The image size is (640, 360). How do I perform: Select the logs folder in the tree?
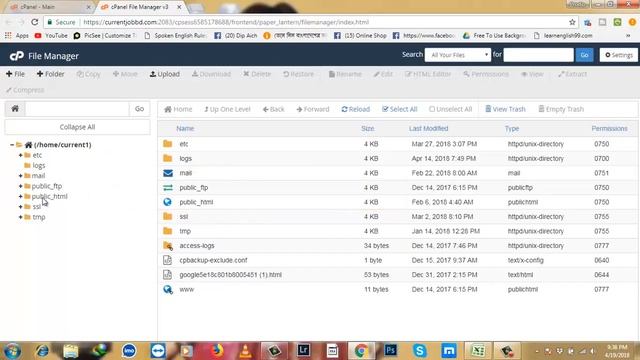[x=39, y=166]
